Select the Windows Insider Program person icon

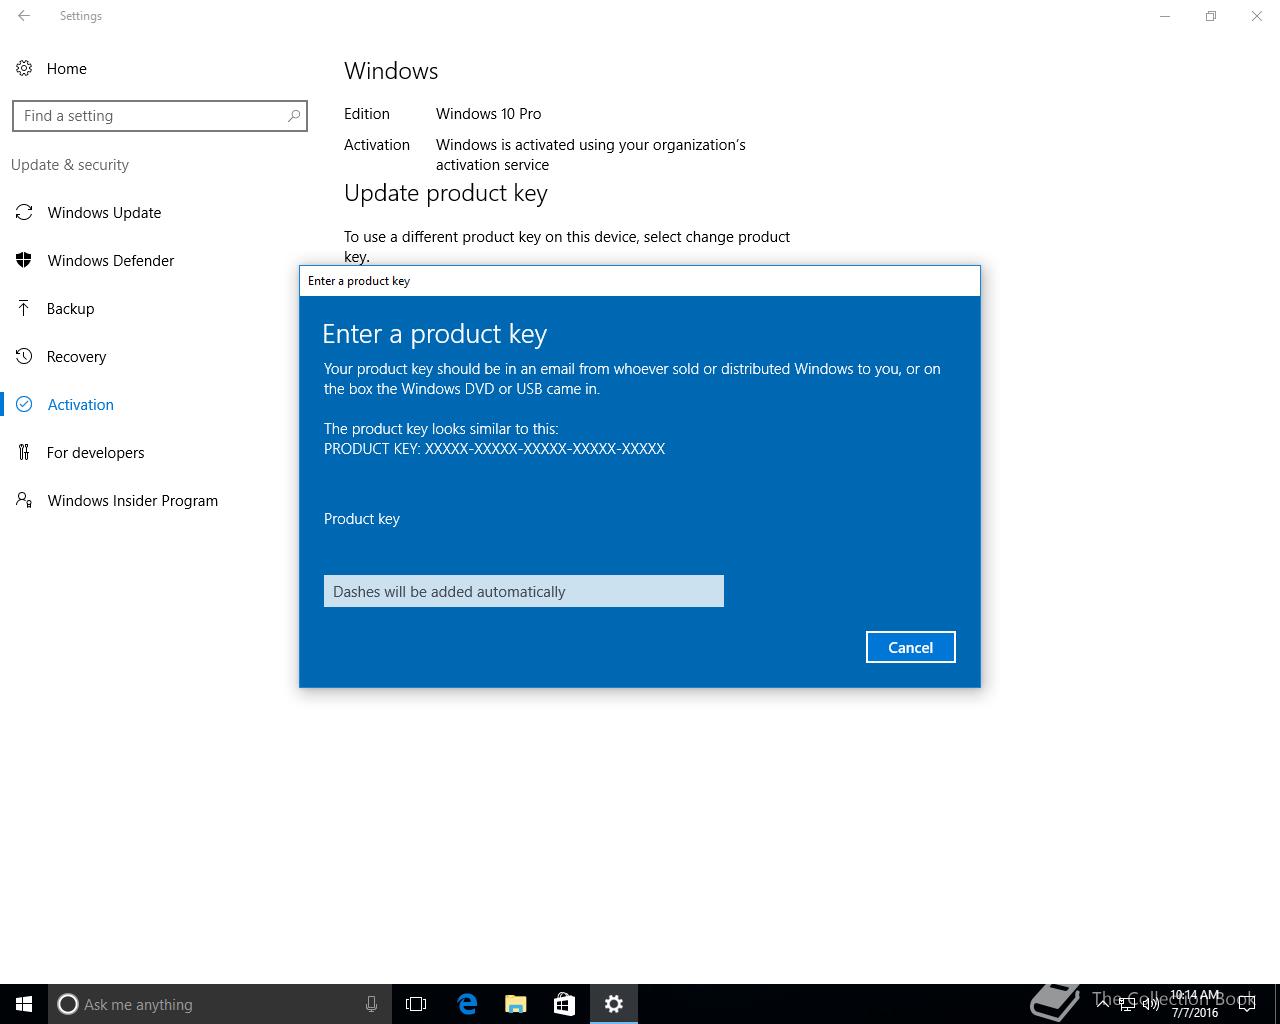point(24,500)
